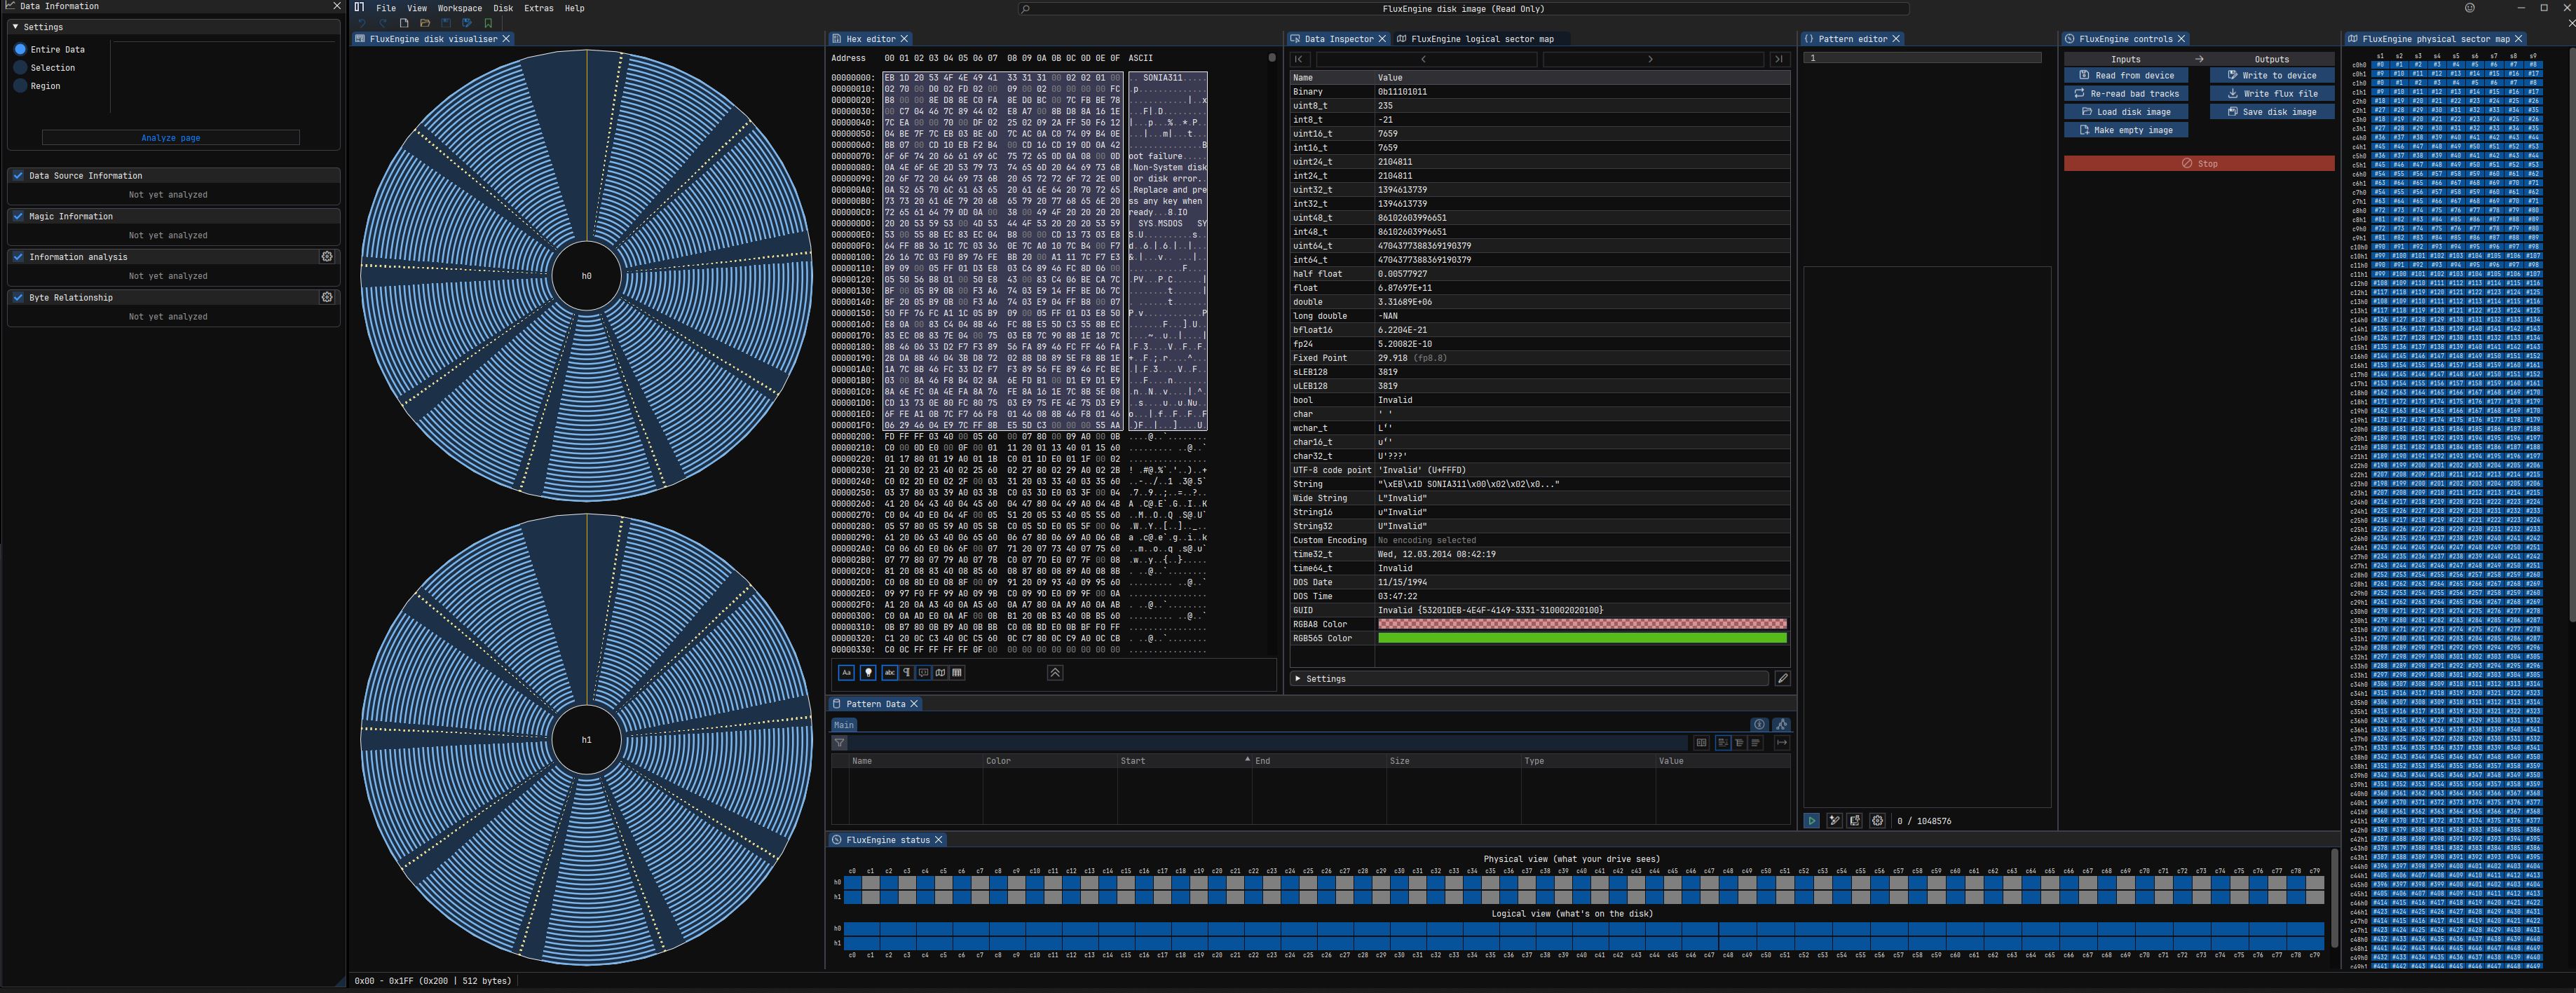
Task: Click the lightbulb highlight icon in hex editor footer
Action: pos(868,673)
